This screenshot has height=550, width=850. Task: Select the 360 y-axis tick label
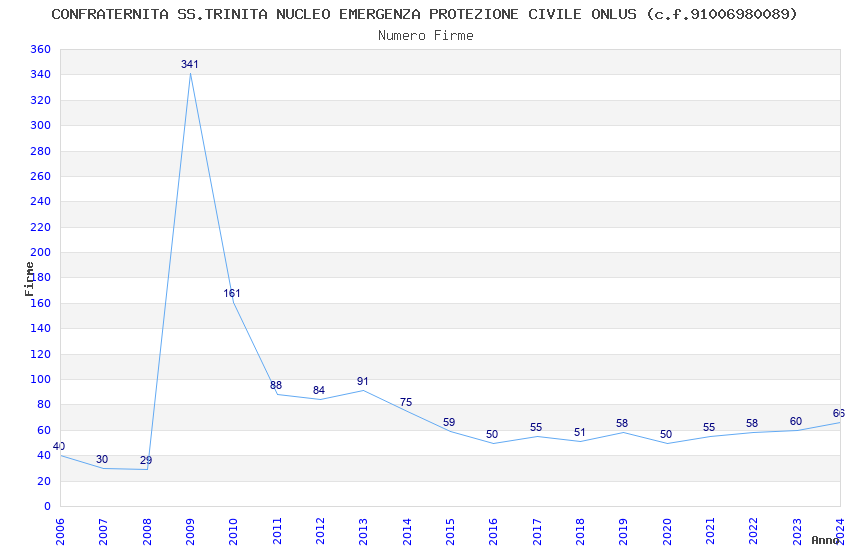(41, 49)
